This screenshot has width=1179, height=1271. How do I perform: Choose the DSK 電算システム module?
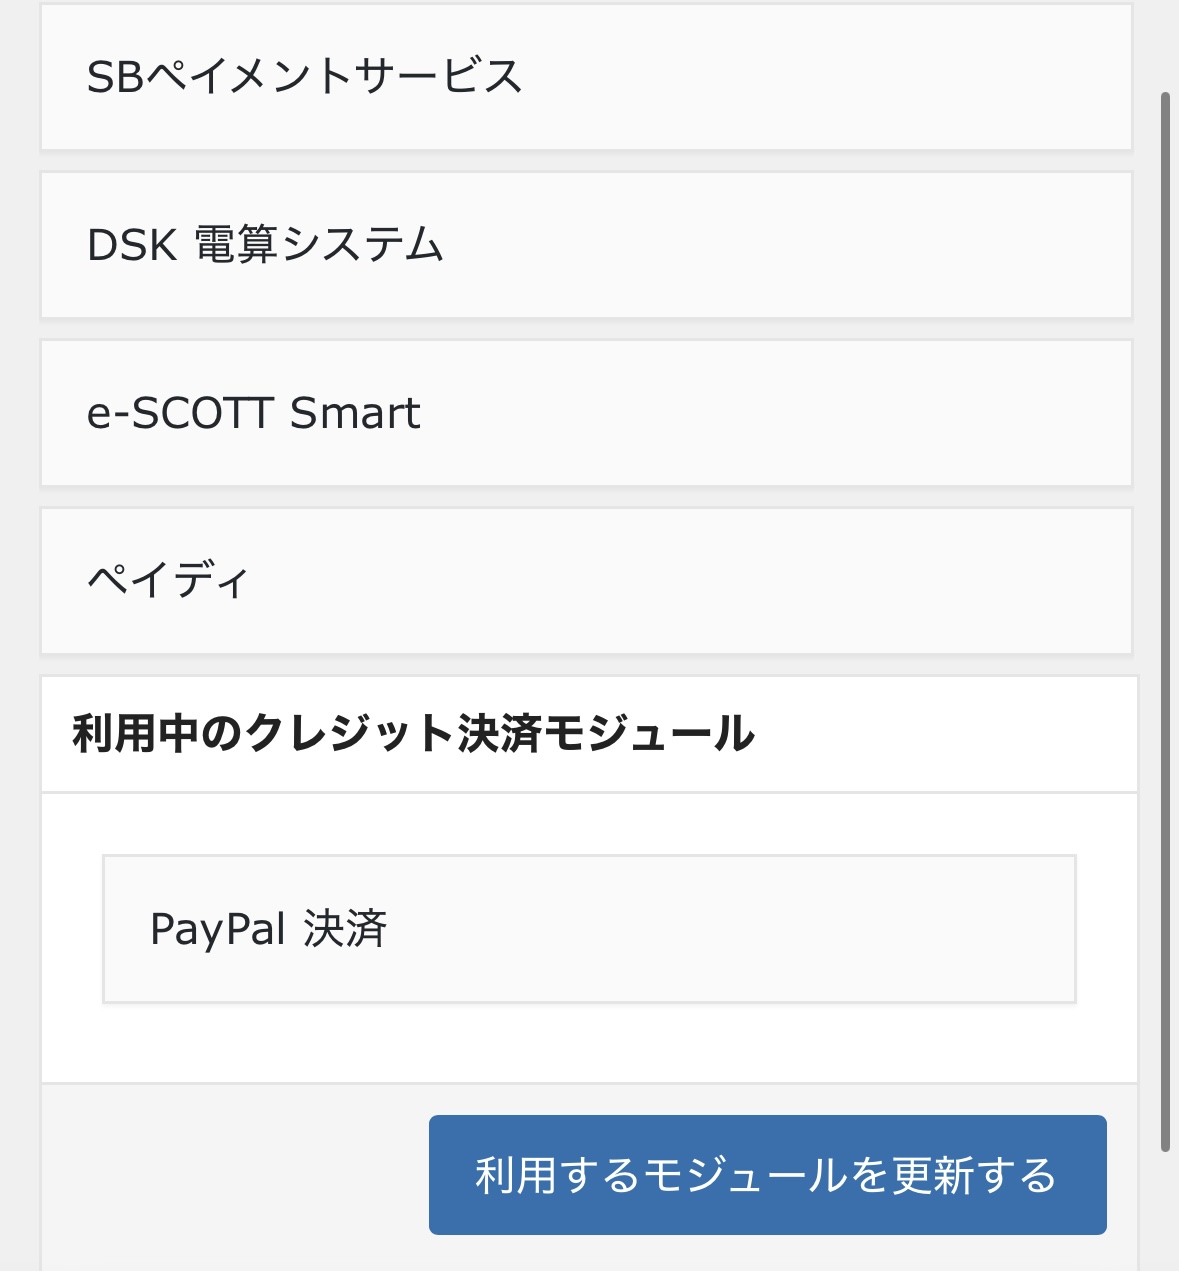click(x=586, y=245)
